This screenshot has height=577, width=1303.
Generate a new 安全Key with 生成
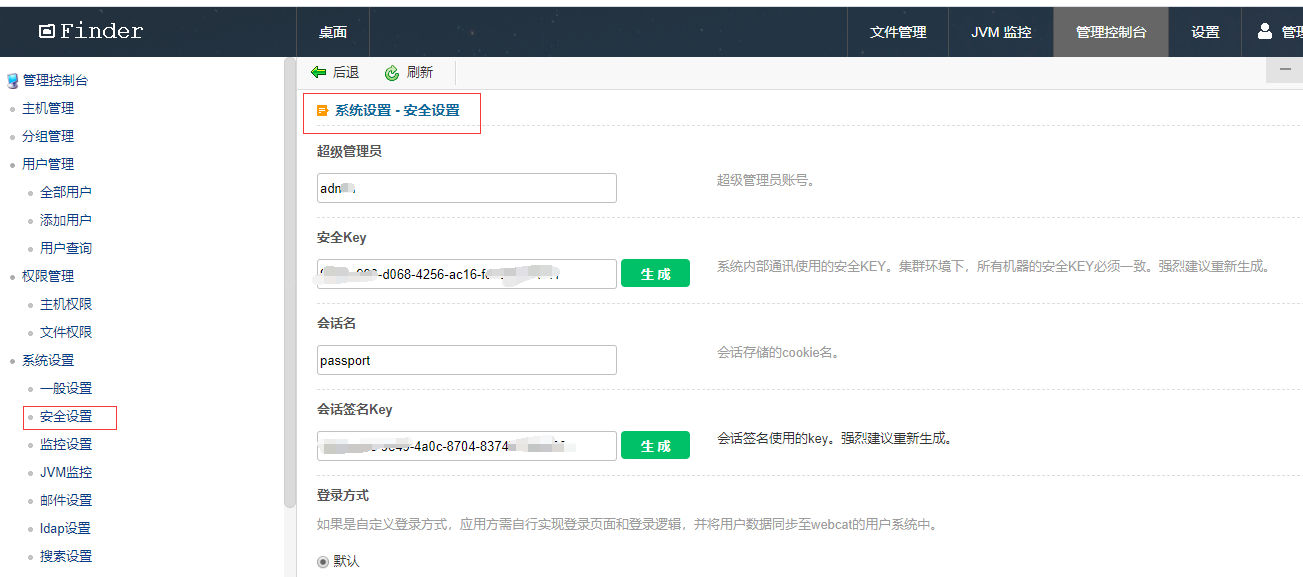655,273
